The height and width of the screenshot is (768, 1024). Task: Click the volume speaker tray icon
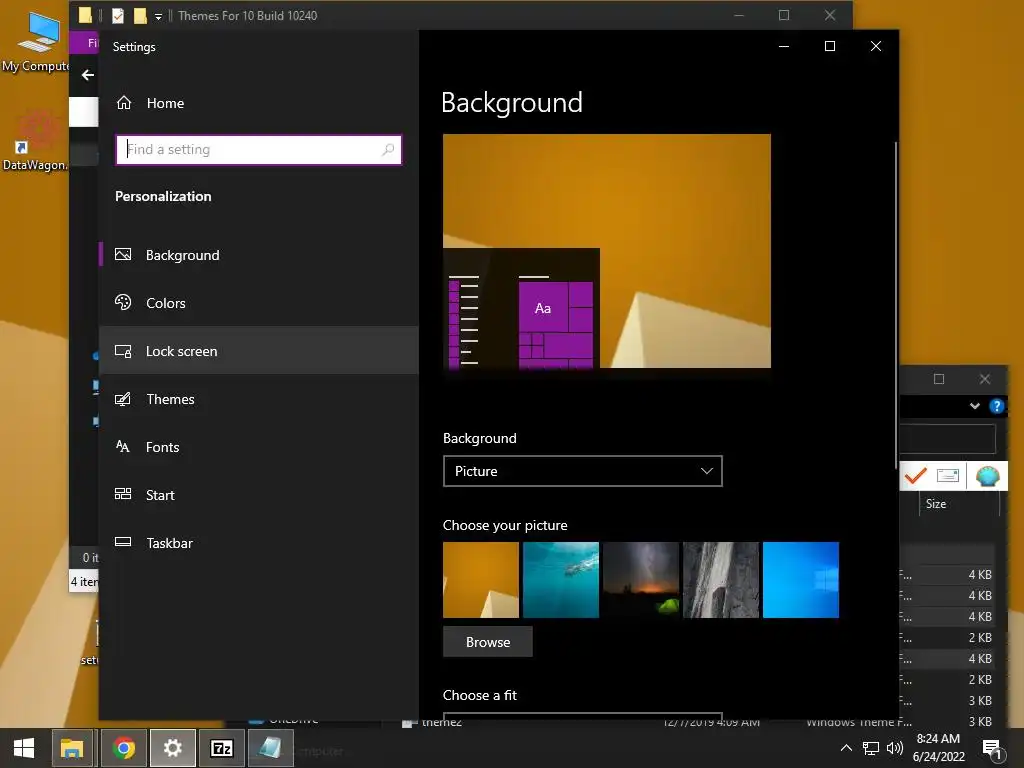[895, 748]
